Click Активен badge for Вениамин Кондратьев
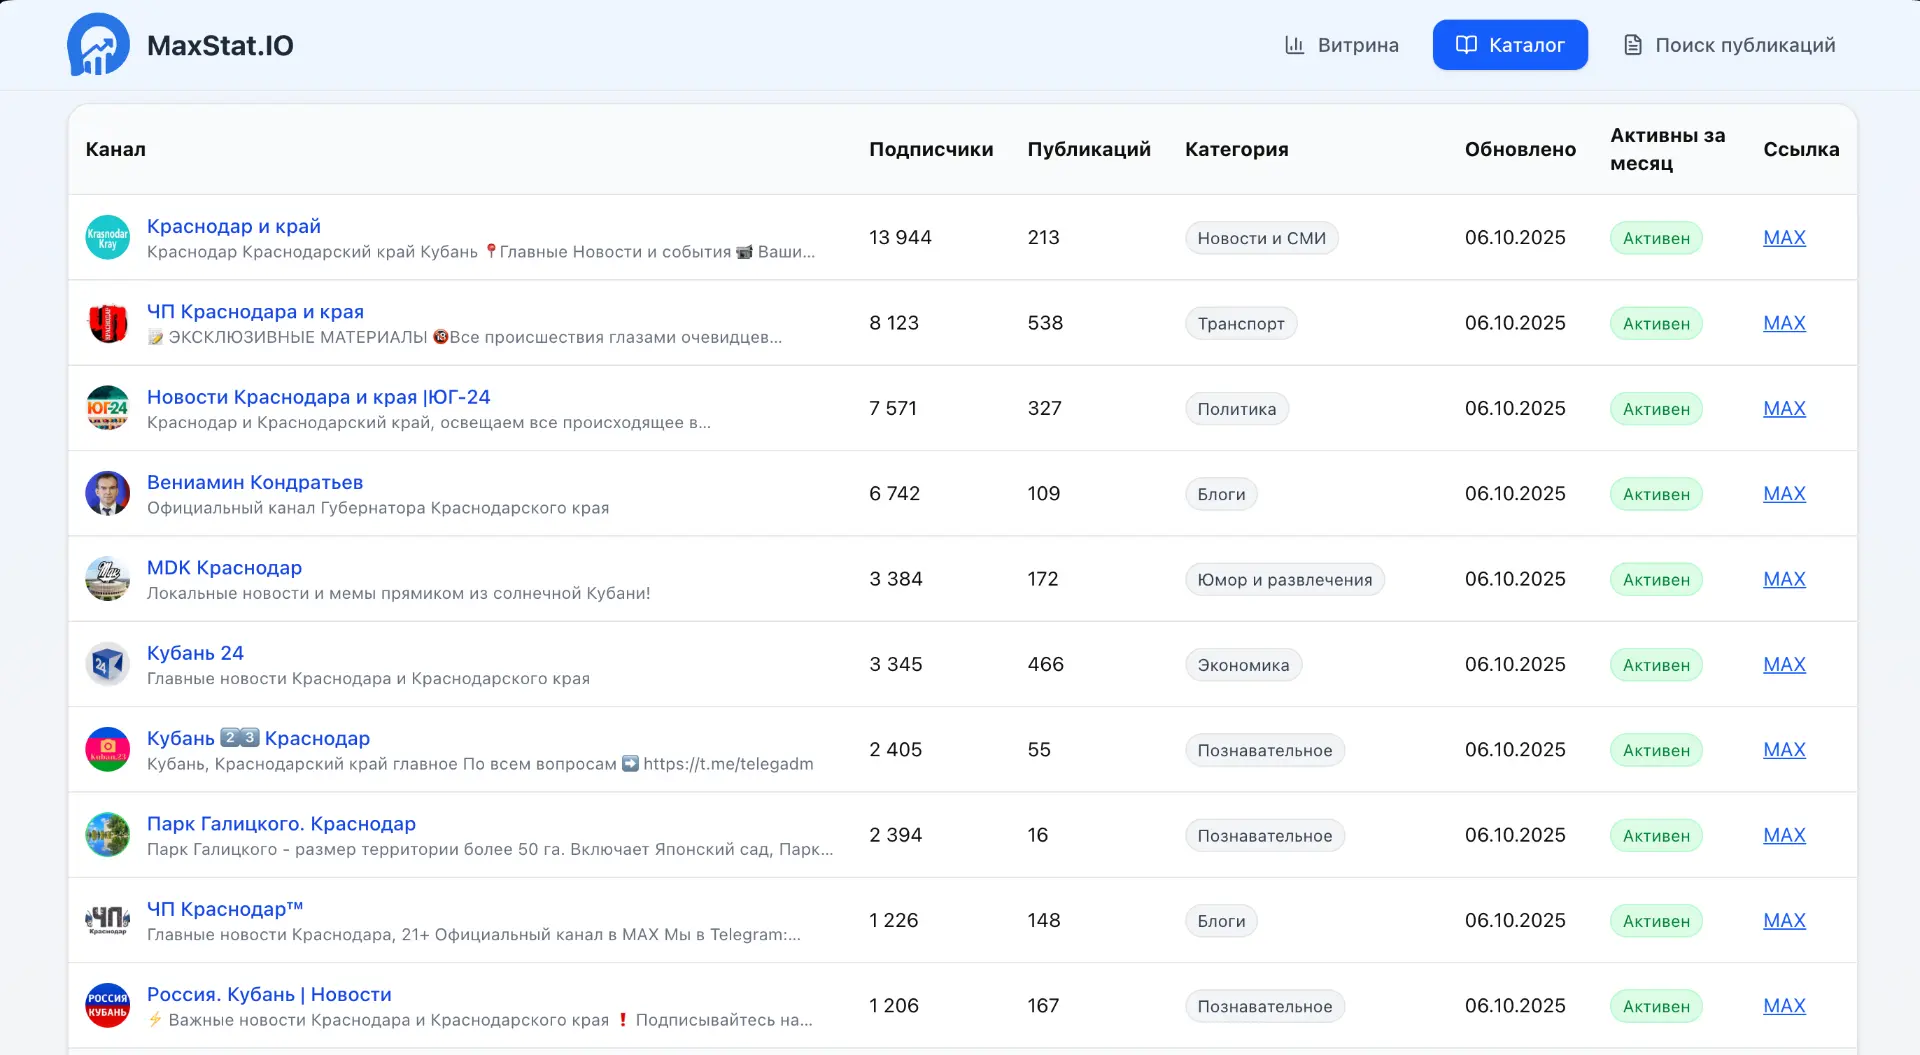 click(1656, 494)
